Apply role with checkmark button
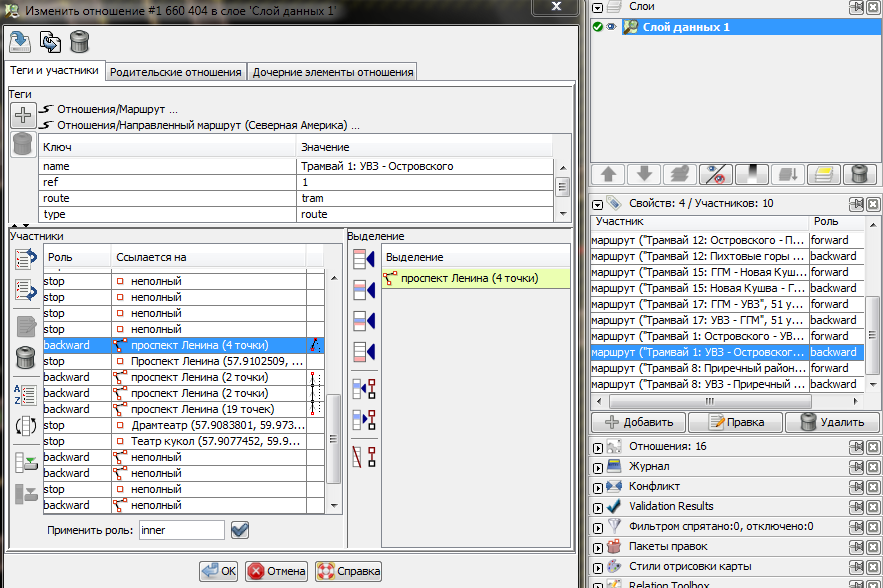 (240, 530)
